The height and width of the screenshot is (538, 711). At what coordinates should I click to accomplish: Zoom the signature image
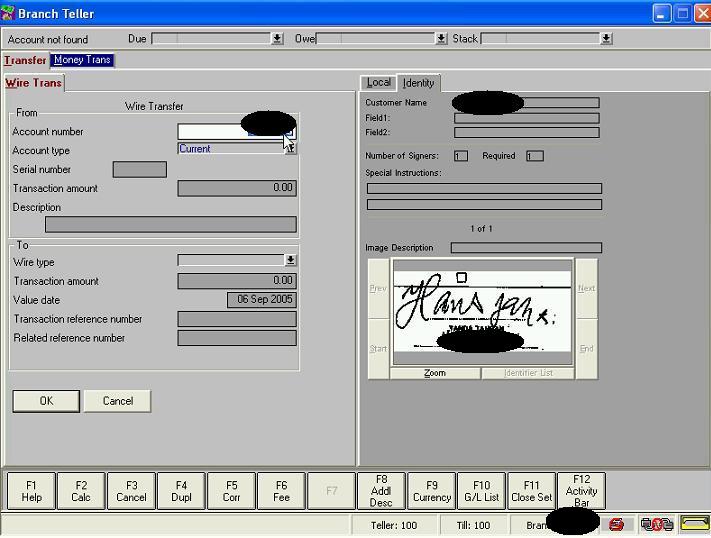[x=435, y=373]
